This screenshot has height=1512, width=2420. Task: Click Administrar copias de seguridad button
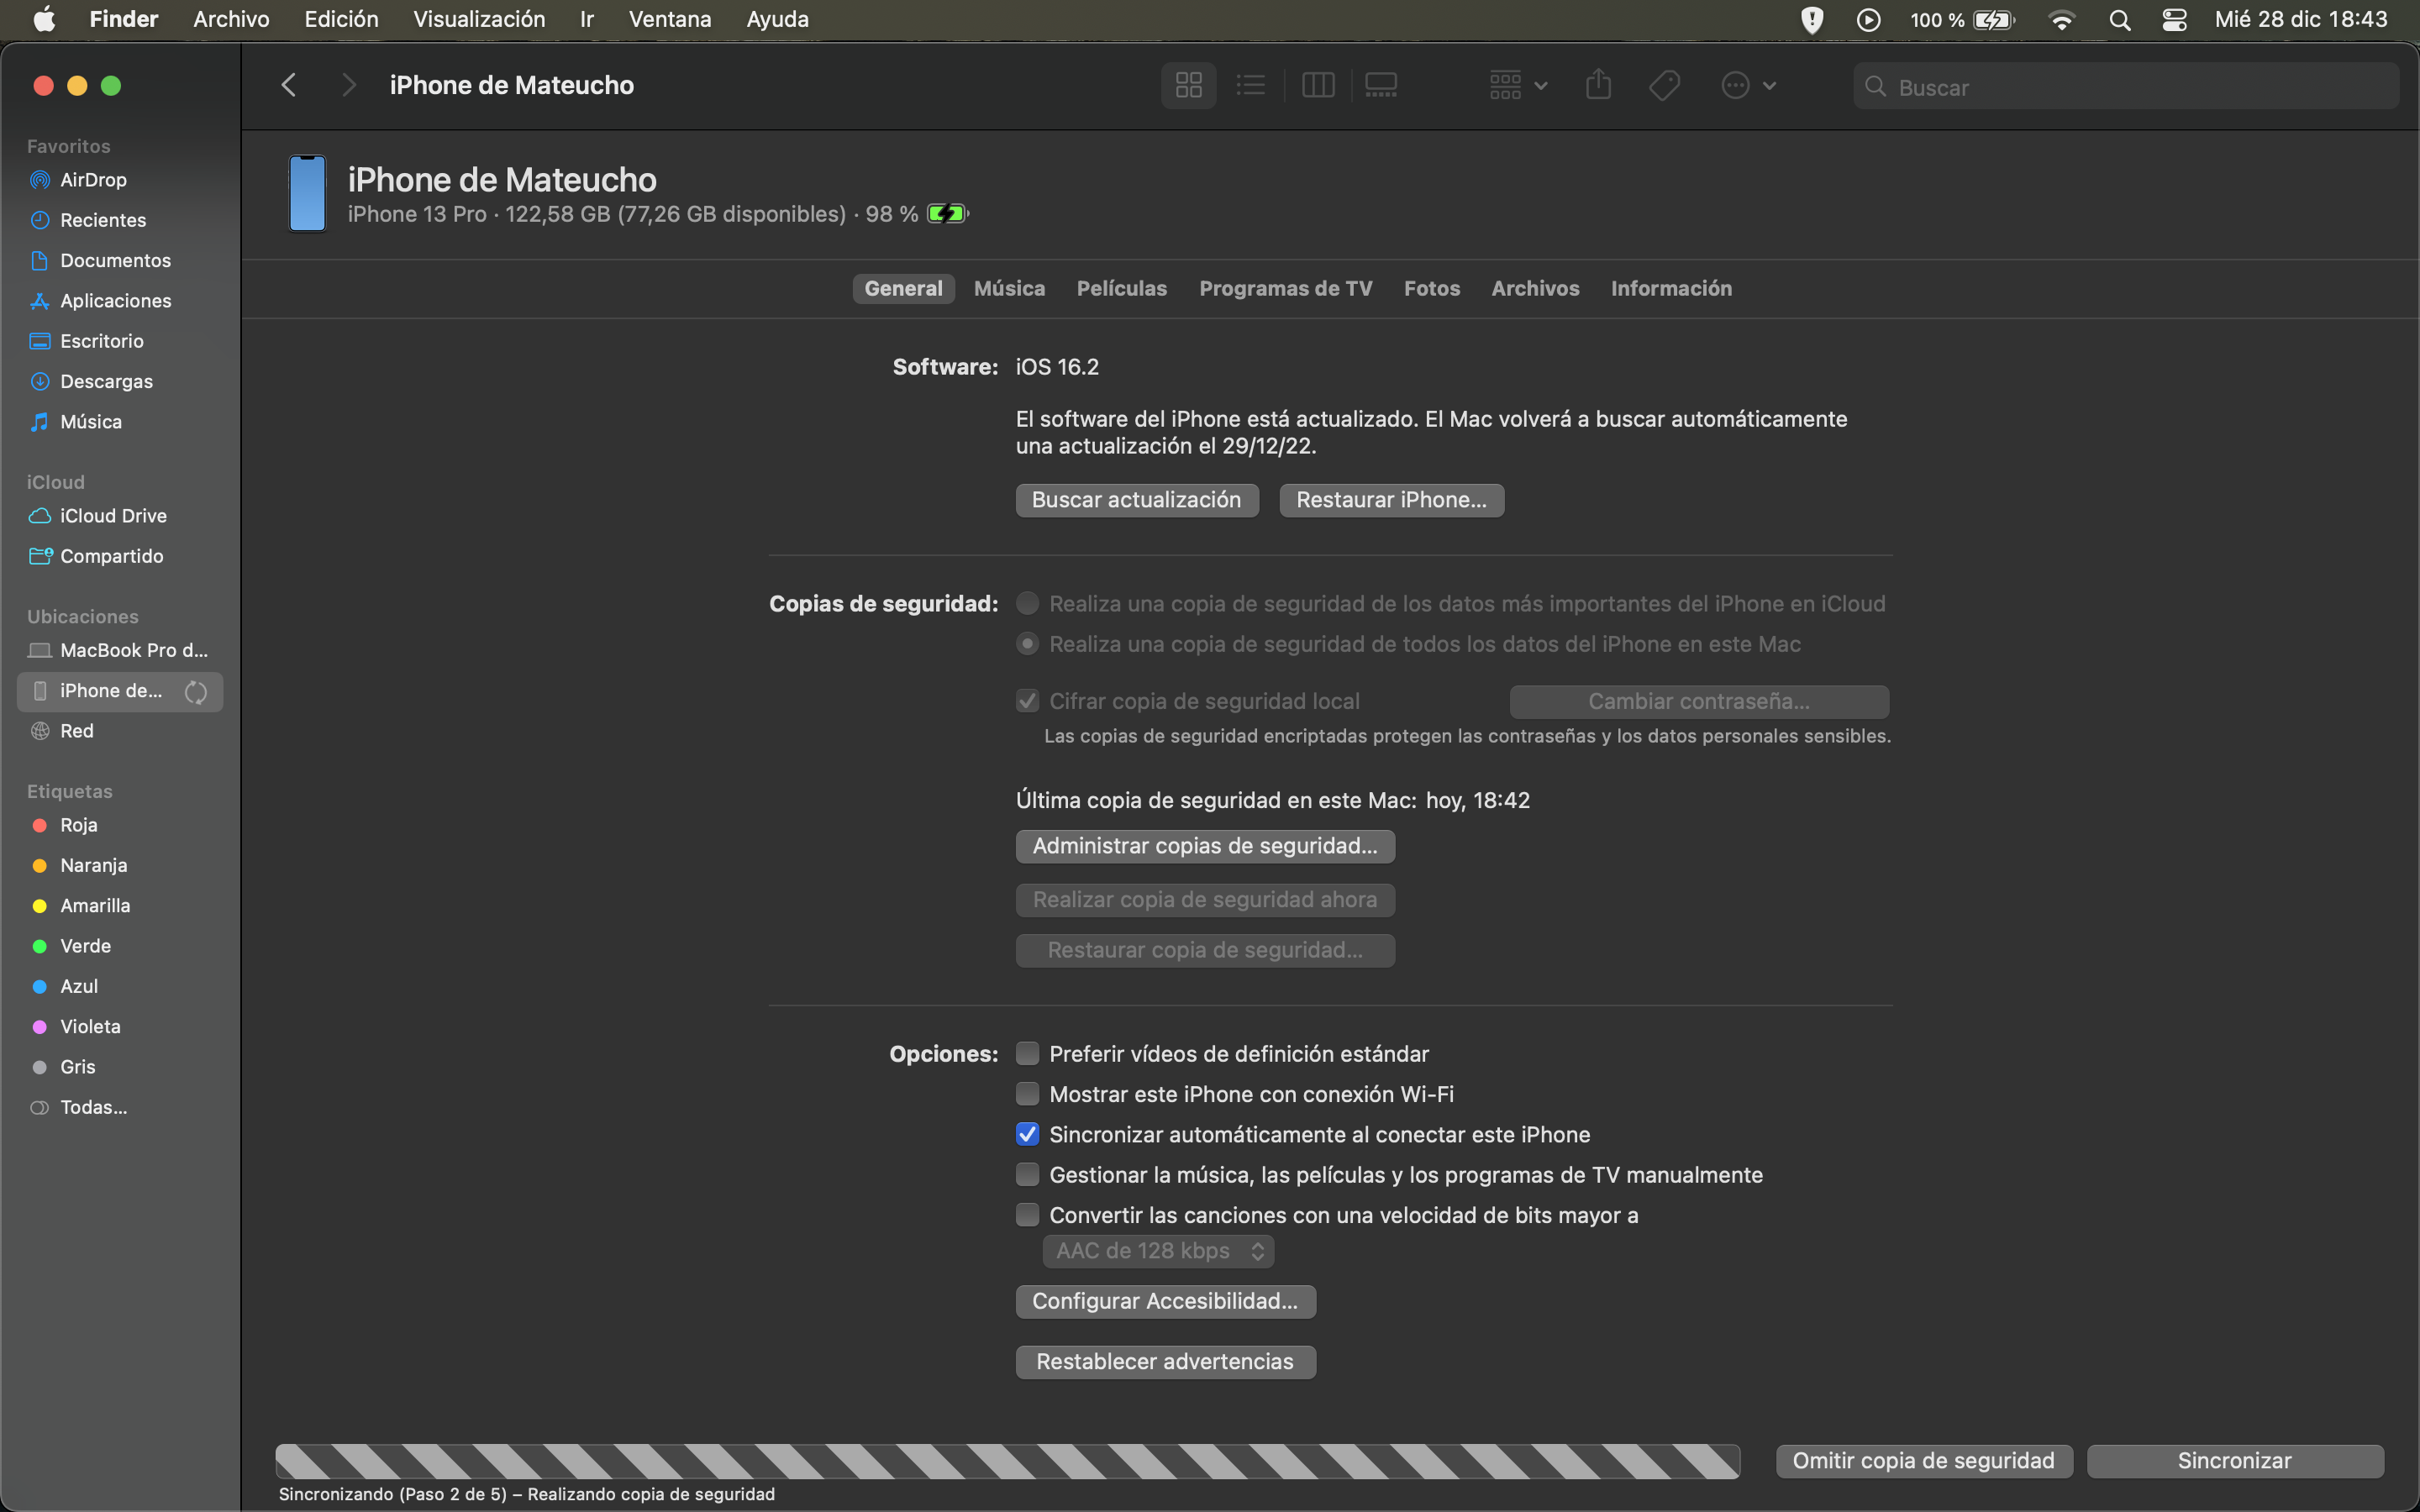coord(1204,846)
